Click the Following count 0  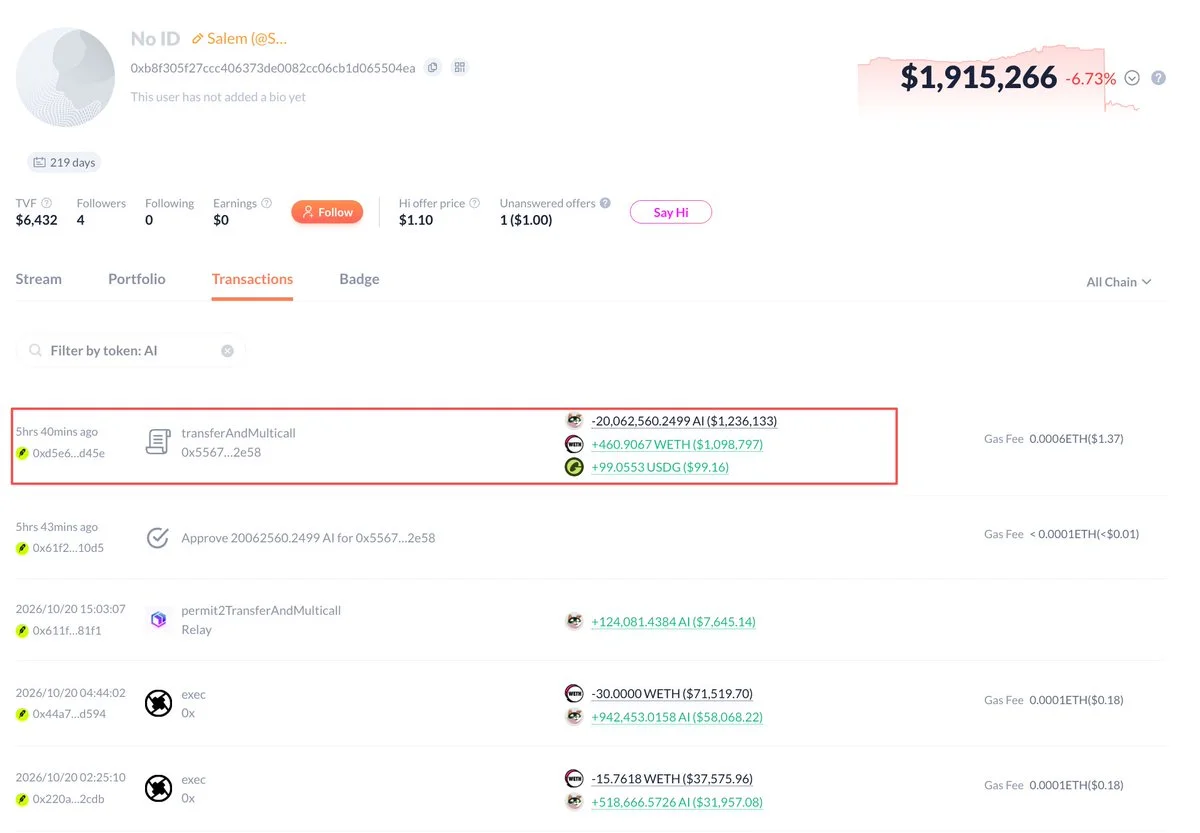(x=149, y=220)
